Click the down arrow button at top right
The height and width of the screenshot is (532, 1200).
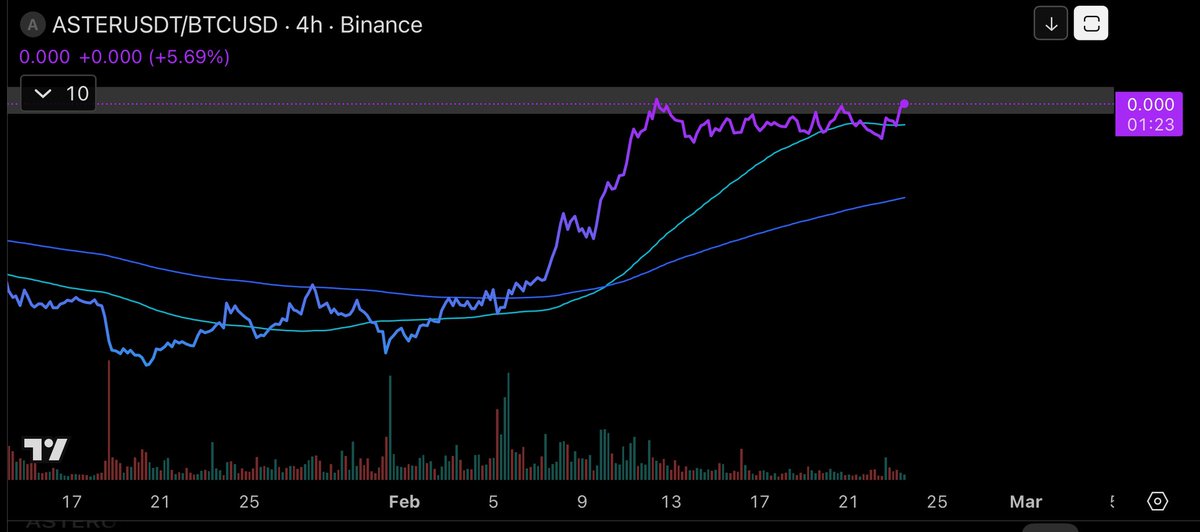coord(1051,25)
